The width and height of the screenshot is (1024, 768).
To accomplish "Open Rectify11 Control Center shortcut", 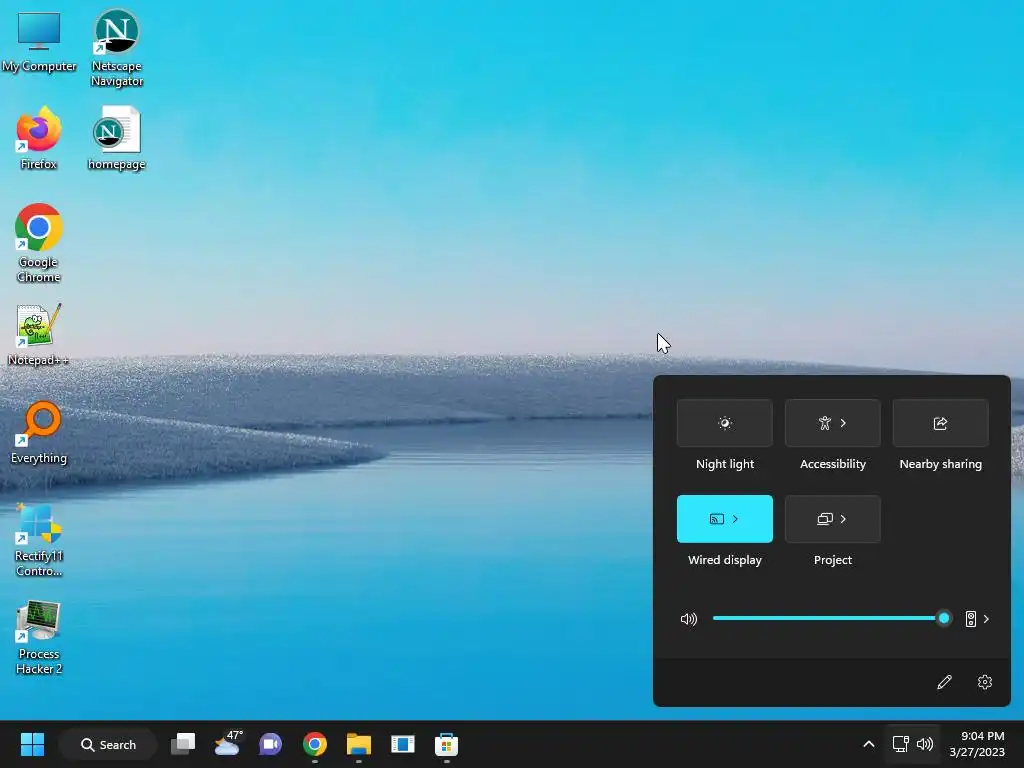I will tap(39, 539).
